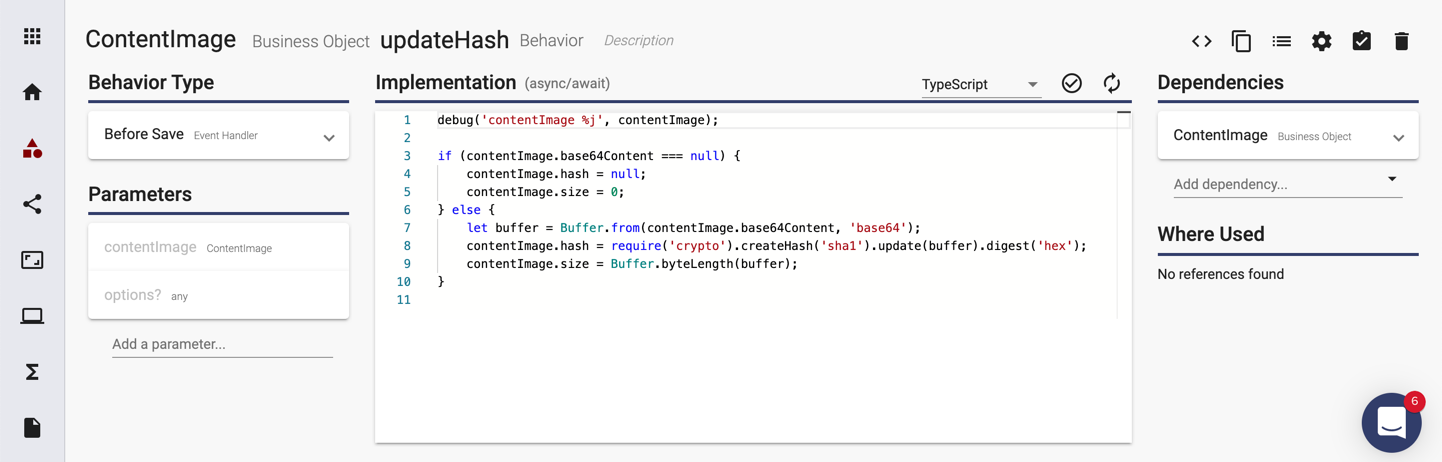Click the refresh icon next to Implementation

[x=1112, y=83]
